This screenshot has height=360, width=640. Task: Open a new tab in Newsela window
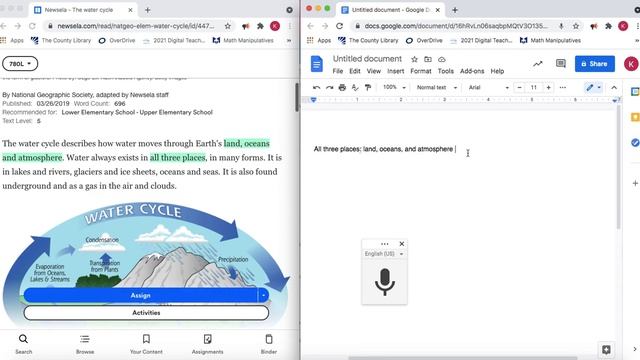(148, 10)
